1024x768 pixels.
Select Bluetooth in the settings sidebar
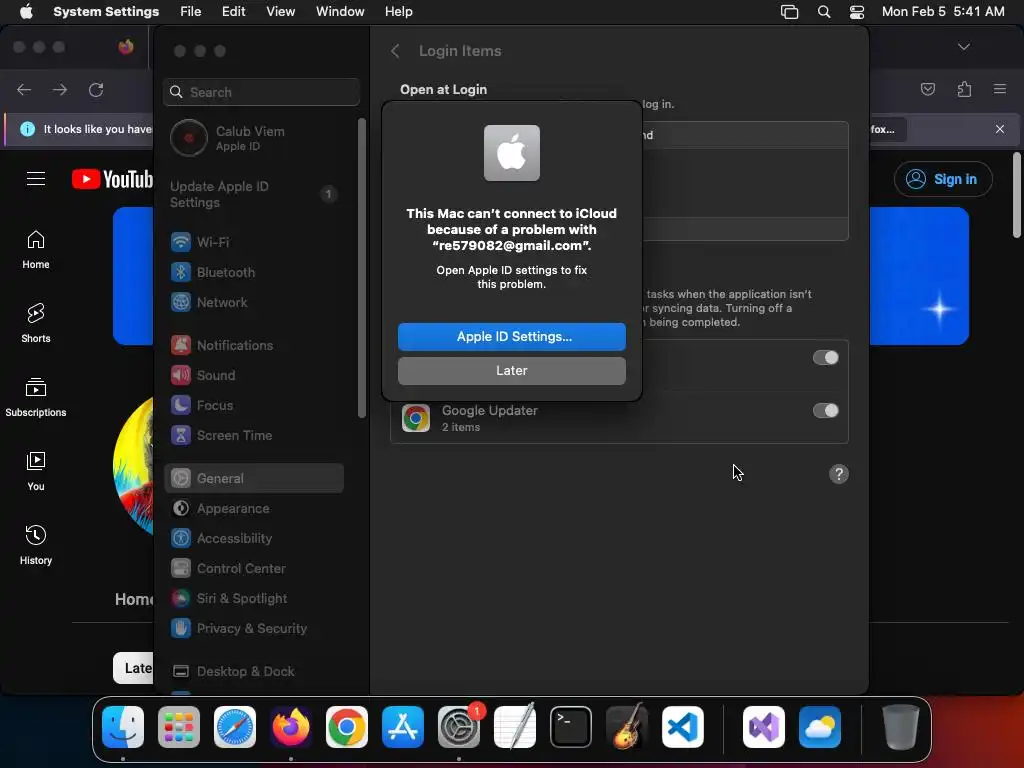(255, 272)
